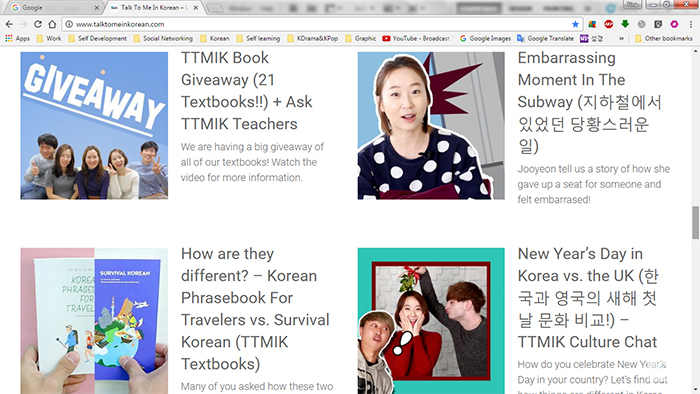Close the Talk To Me In Korean tab
Image resolution: width=700 pixels, height=394 pixels.
196,8
